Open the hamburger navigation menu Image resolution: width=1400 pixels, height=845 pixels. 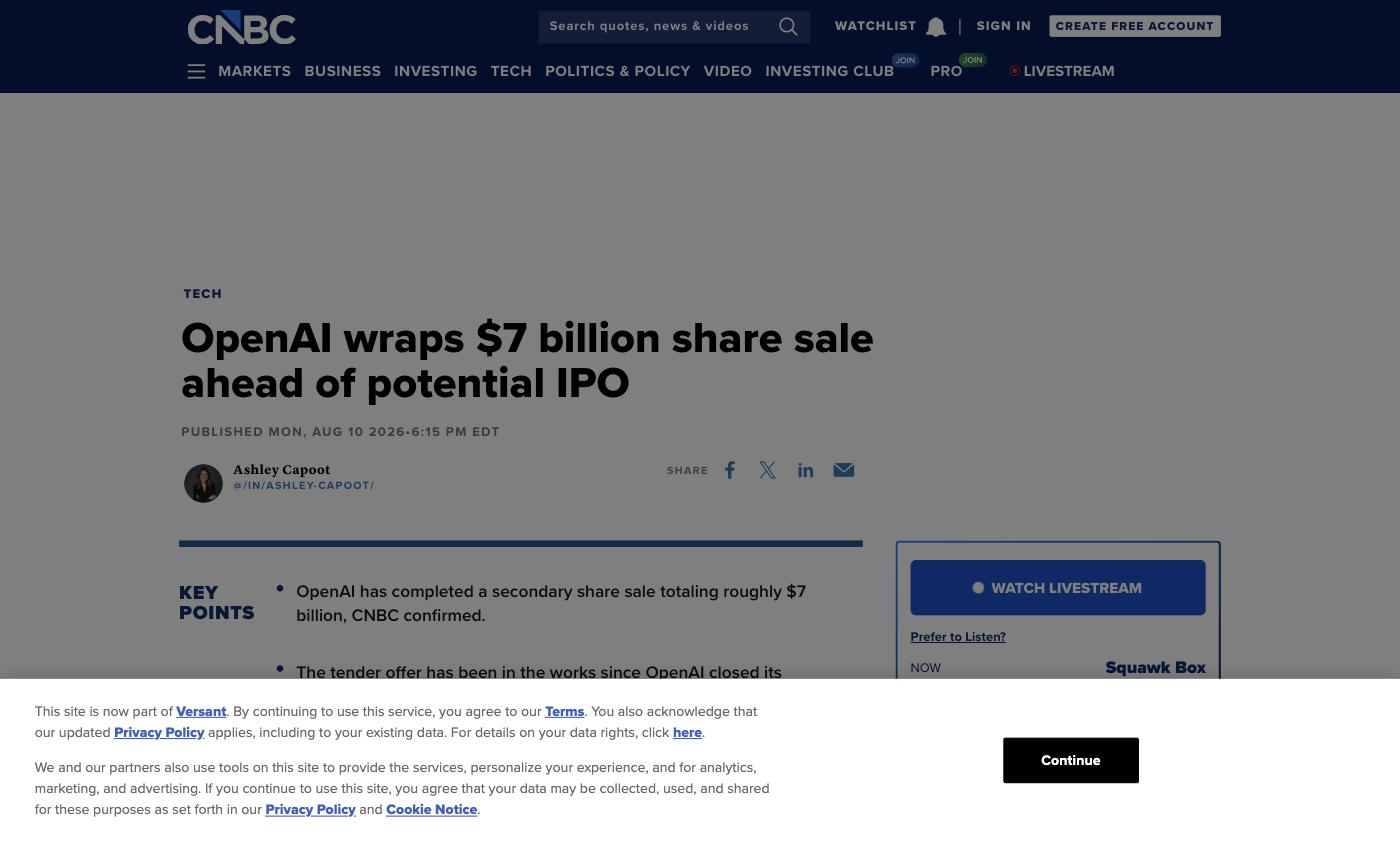click(x=196, y=71)
